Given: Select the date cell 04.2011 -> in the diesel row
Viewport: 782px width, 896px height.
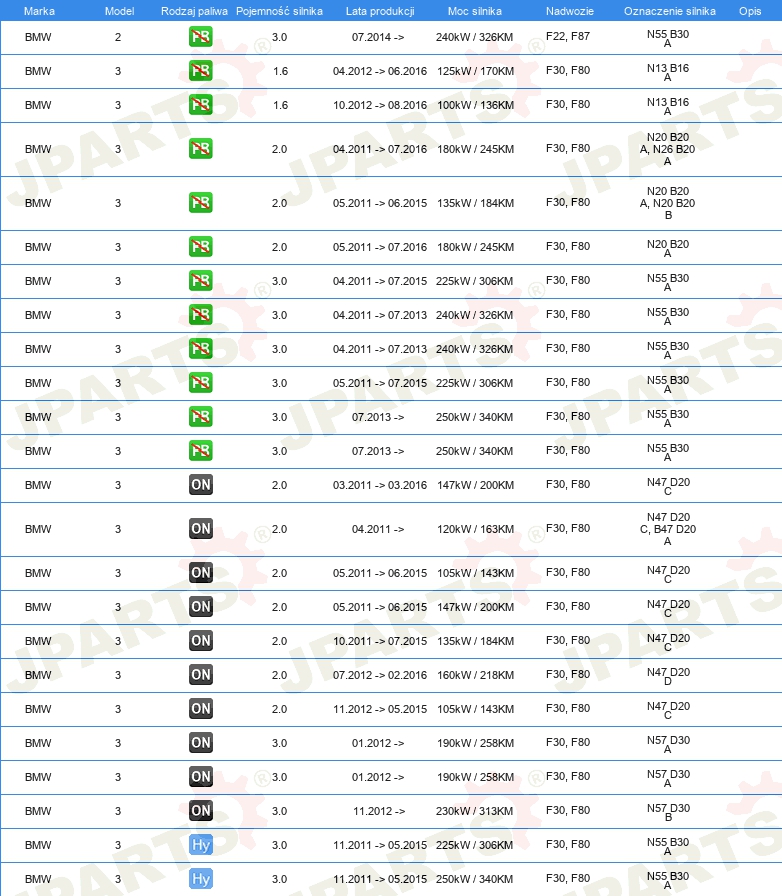Looking at the screenshot, I should [x=378, y=529].
